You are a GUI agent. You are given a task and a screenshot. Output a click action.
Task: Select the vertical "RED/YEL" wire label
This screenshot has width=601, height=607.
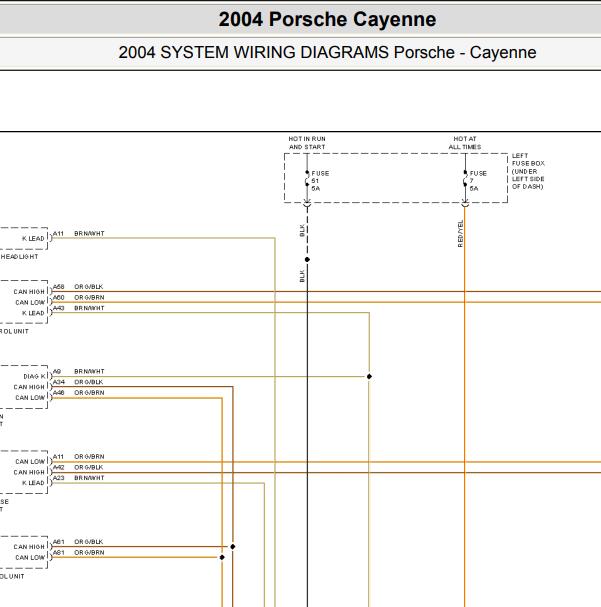pos(460,234)
